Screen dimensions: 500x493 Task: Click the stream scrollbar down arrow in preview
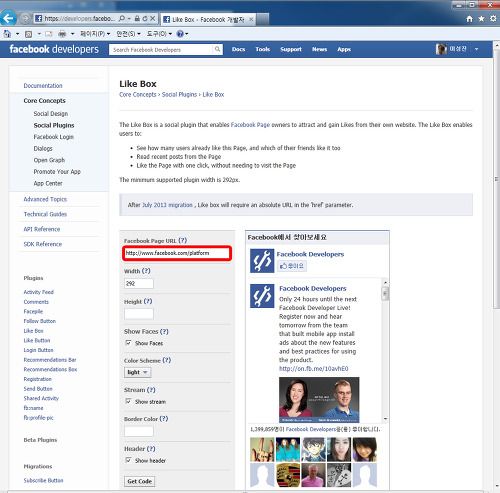(x=385, y=418)
